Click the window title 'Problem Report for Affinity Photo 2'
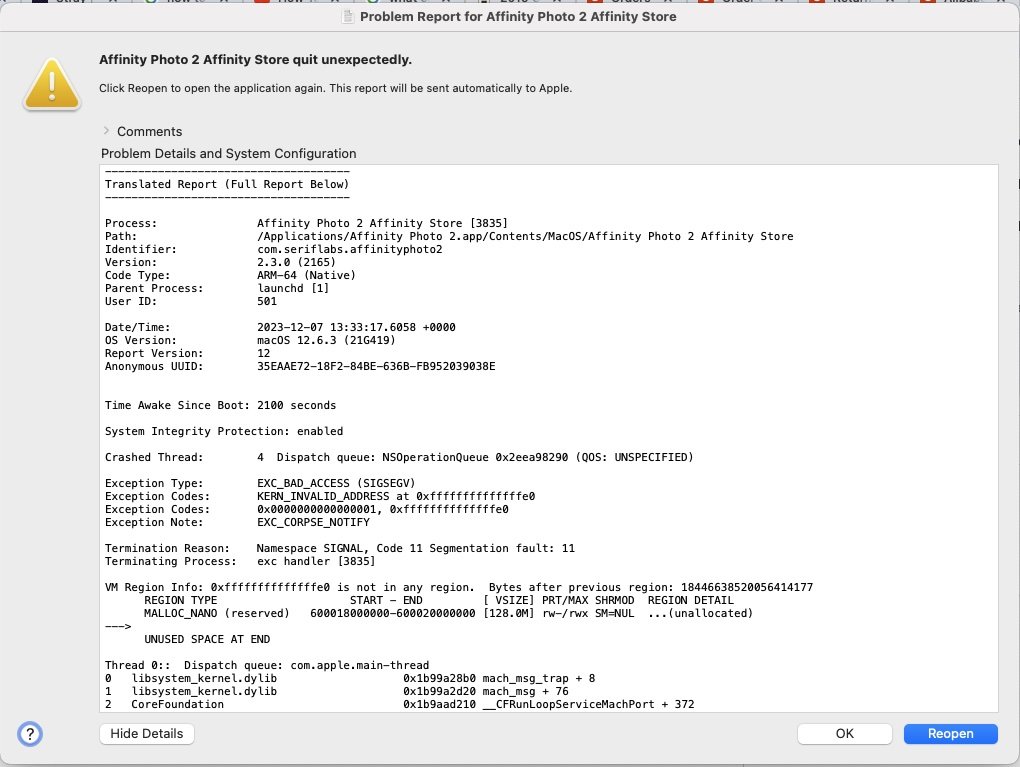1020x767 pixels. (518, 16)
